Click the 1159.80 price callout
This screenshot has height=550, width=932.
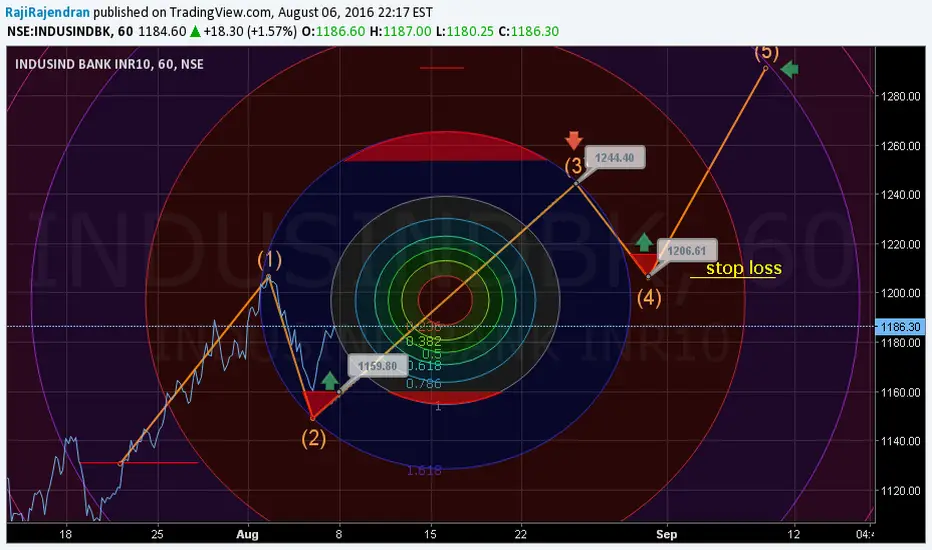coord(377,366)
